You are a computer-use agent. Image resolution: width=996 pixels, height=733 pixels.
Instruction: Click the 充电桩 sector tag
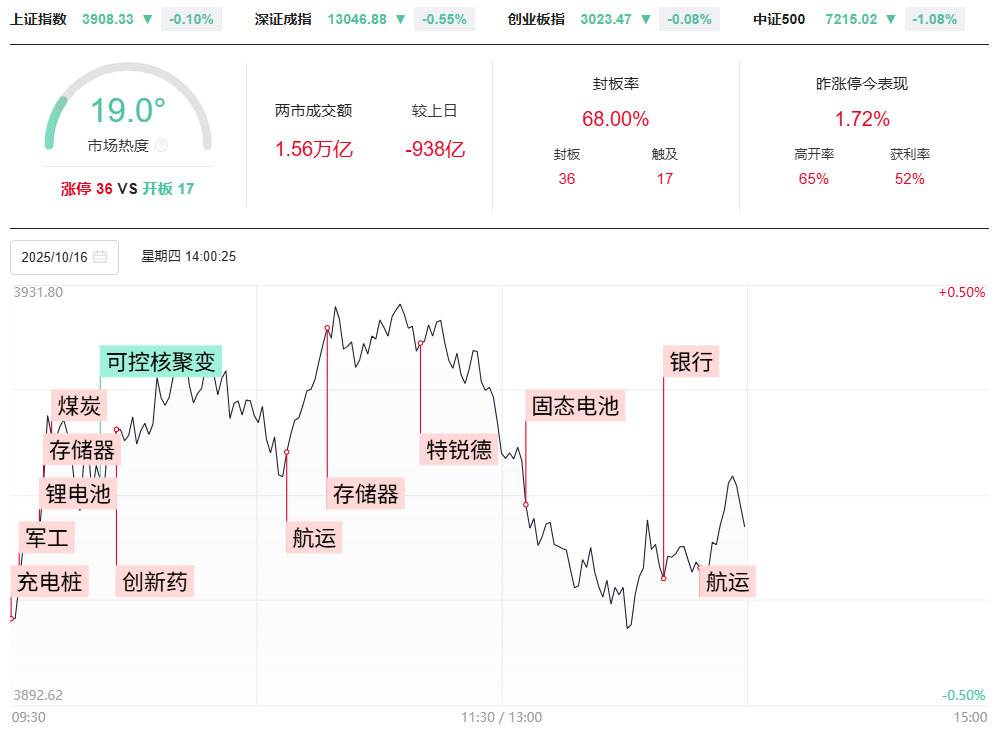[x=50, y=581]
